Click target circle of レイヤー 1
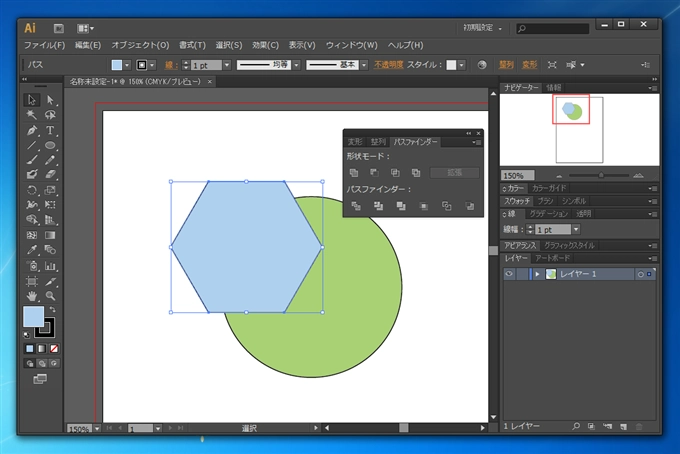This screenshot has height=454, width=680. pyautogui.click(x=641, y=274)
